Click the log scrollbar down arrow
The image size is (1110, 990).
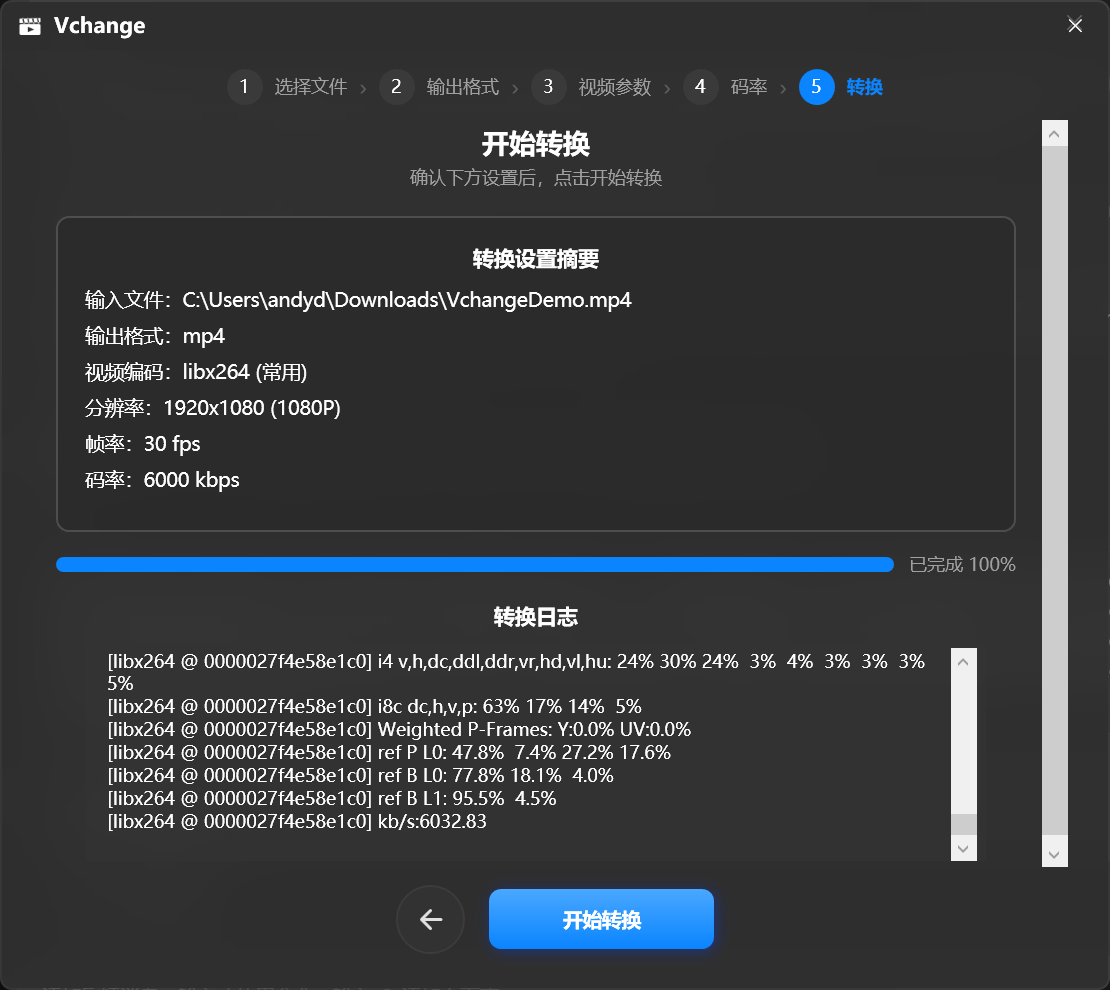pos(963,848)
